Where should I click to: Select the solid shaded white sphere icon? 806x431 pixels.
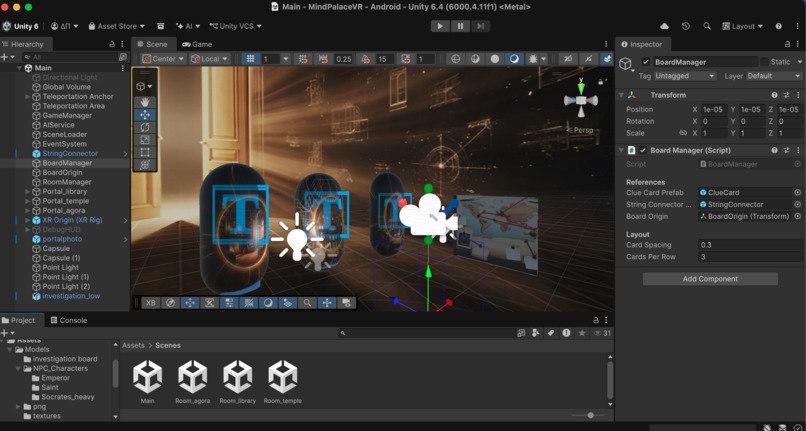point(494,59)
